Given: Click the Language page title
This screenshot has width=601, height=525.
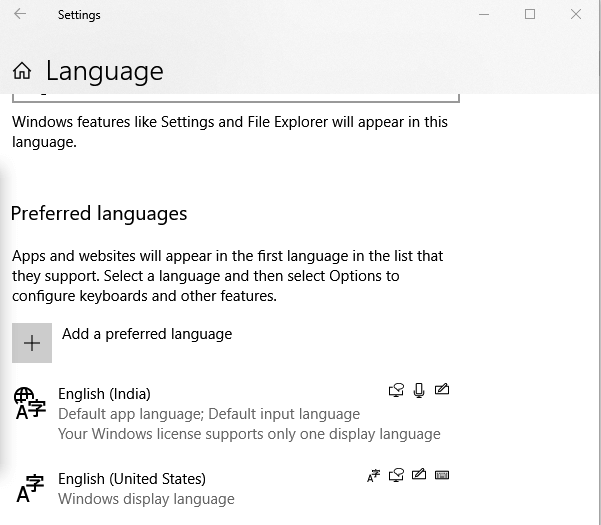Looking at the screenshot, I should point(105,71).
